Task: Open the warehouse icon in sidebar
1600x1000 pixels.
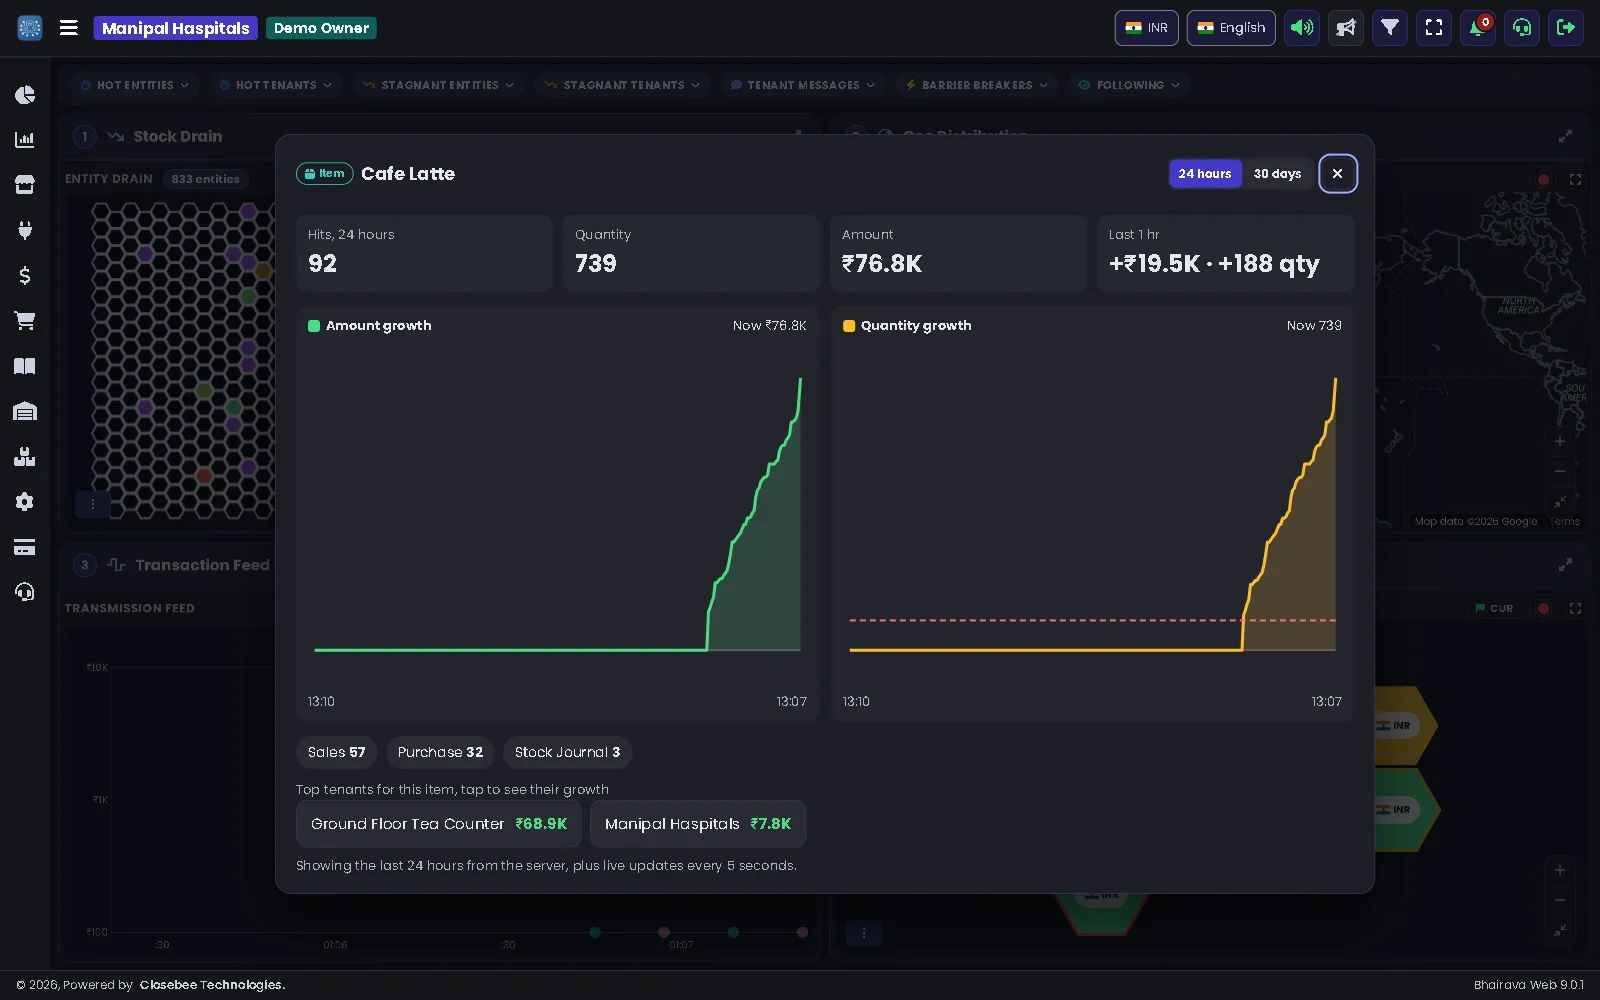Action: click(25, 411)
